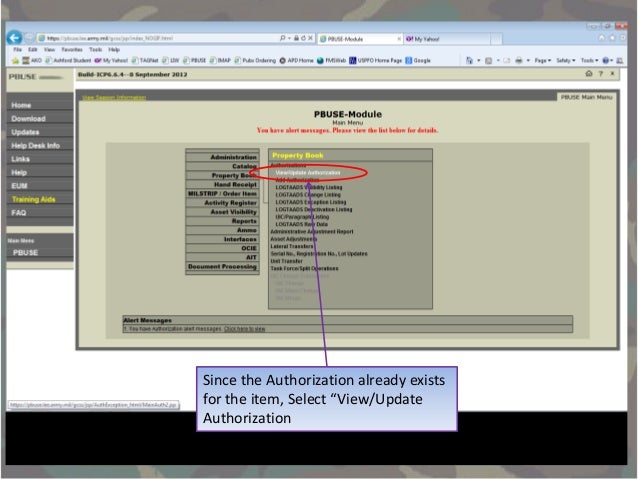Click PBUSE under Main Menu sidebar
The width and height of the screenshot is (638, 479).
pos(25,252)
